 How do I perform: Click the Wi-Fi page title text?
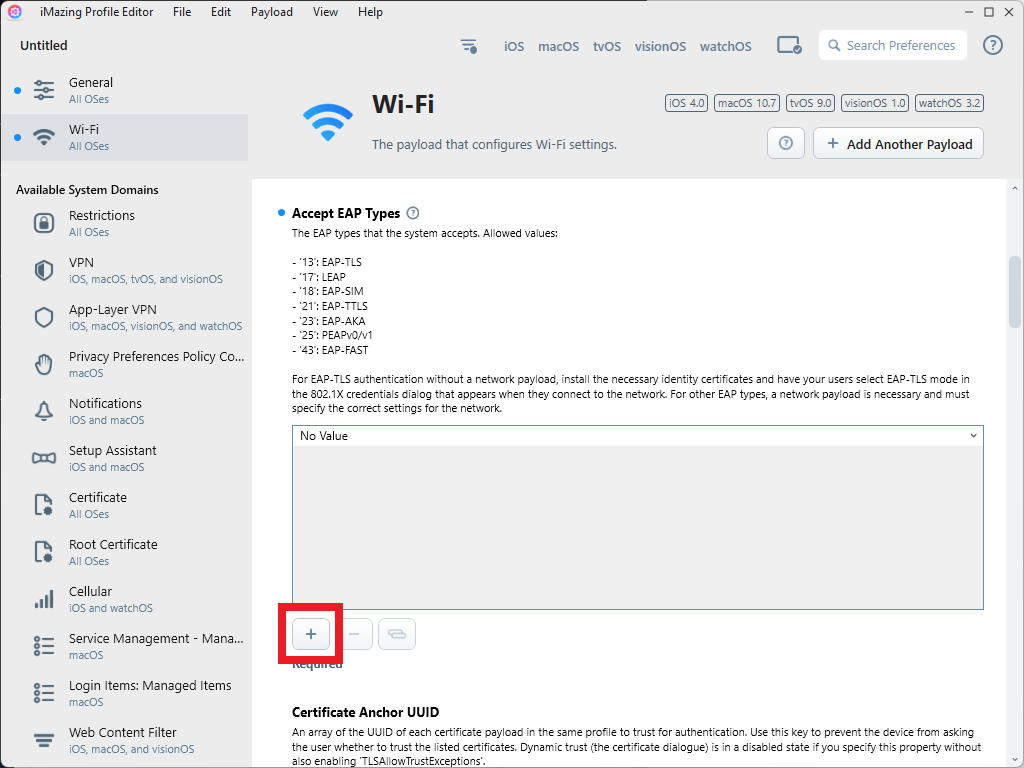point(403,104)
